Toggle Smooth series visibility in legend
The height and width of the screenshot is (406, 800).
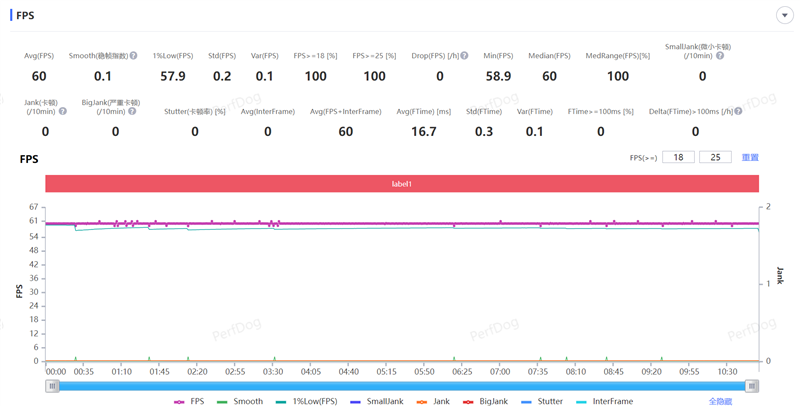point(240,401)
